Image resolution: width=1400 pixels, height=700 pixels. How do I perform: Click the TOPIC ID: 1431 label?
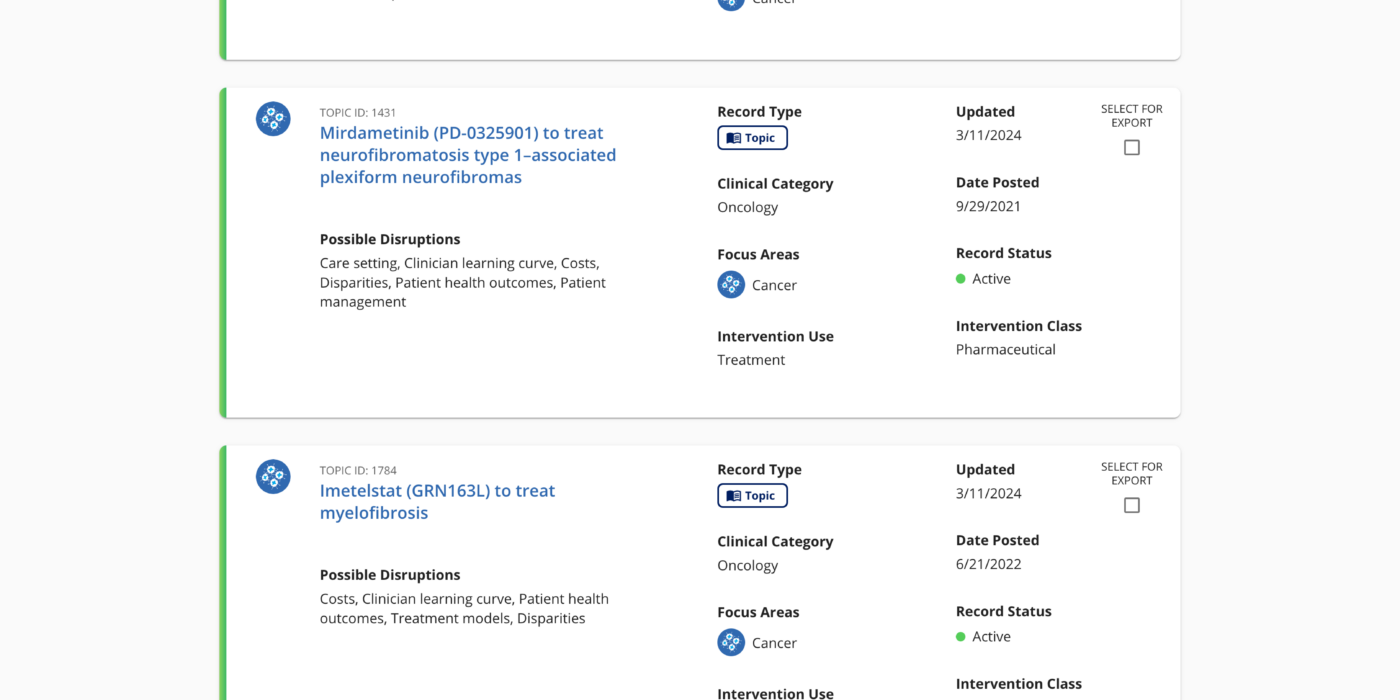click(x=357, y=112)
